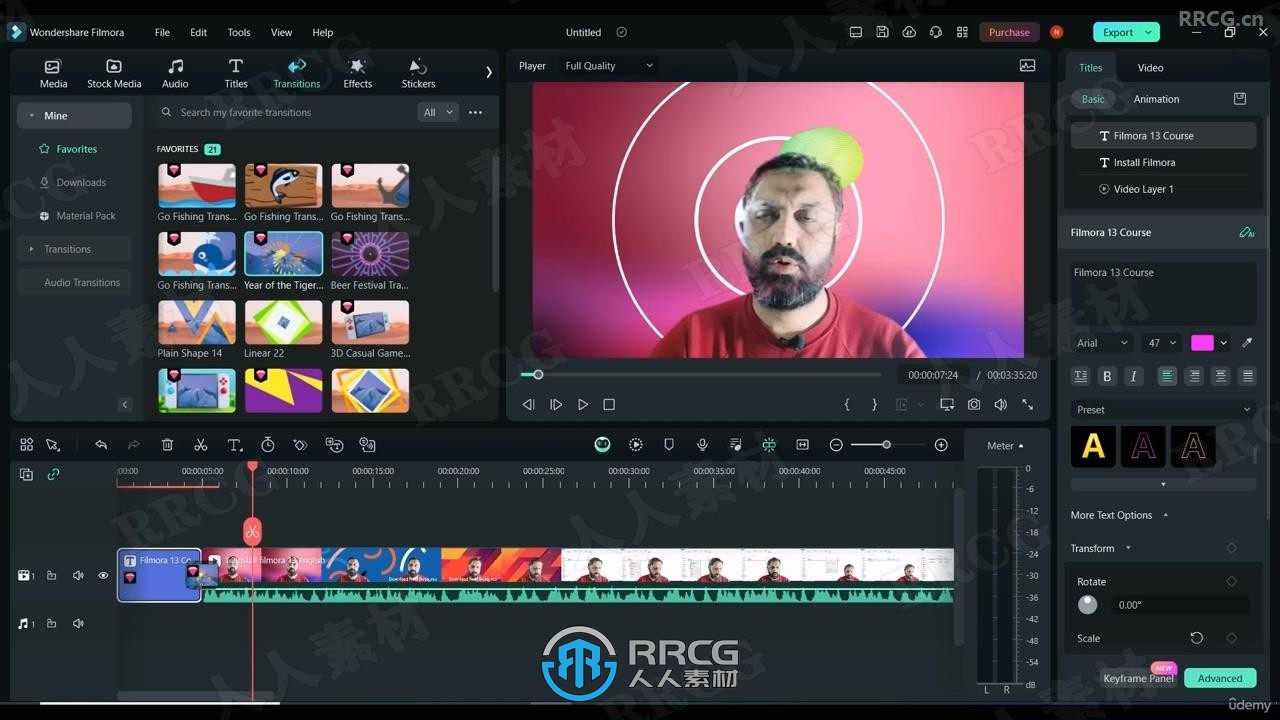Viewport: 1280px width, 720px height.
Task: Click the voiceover microphone icon
Action: pos(702,445)
